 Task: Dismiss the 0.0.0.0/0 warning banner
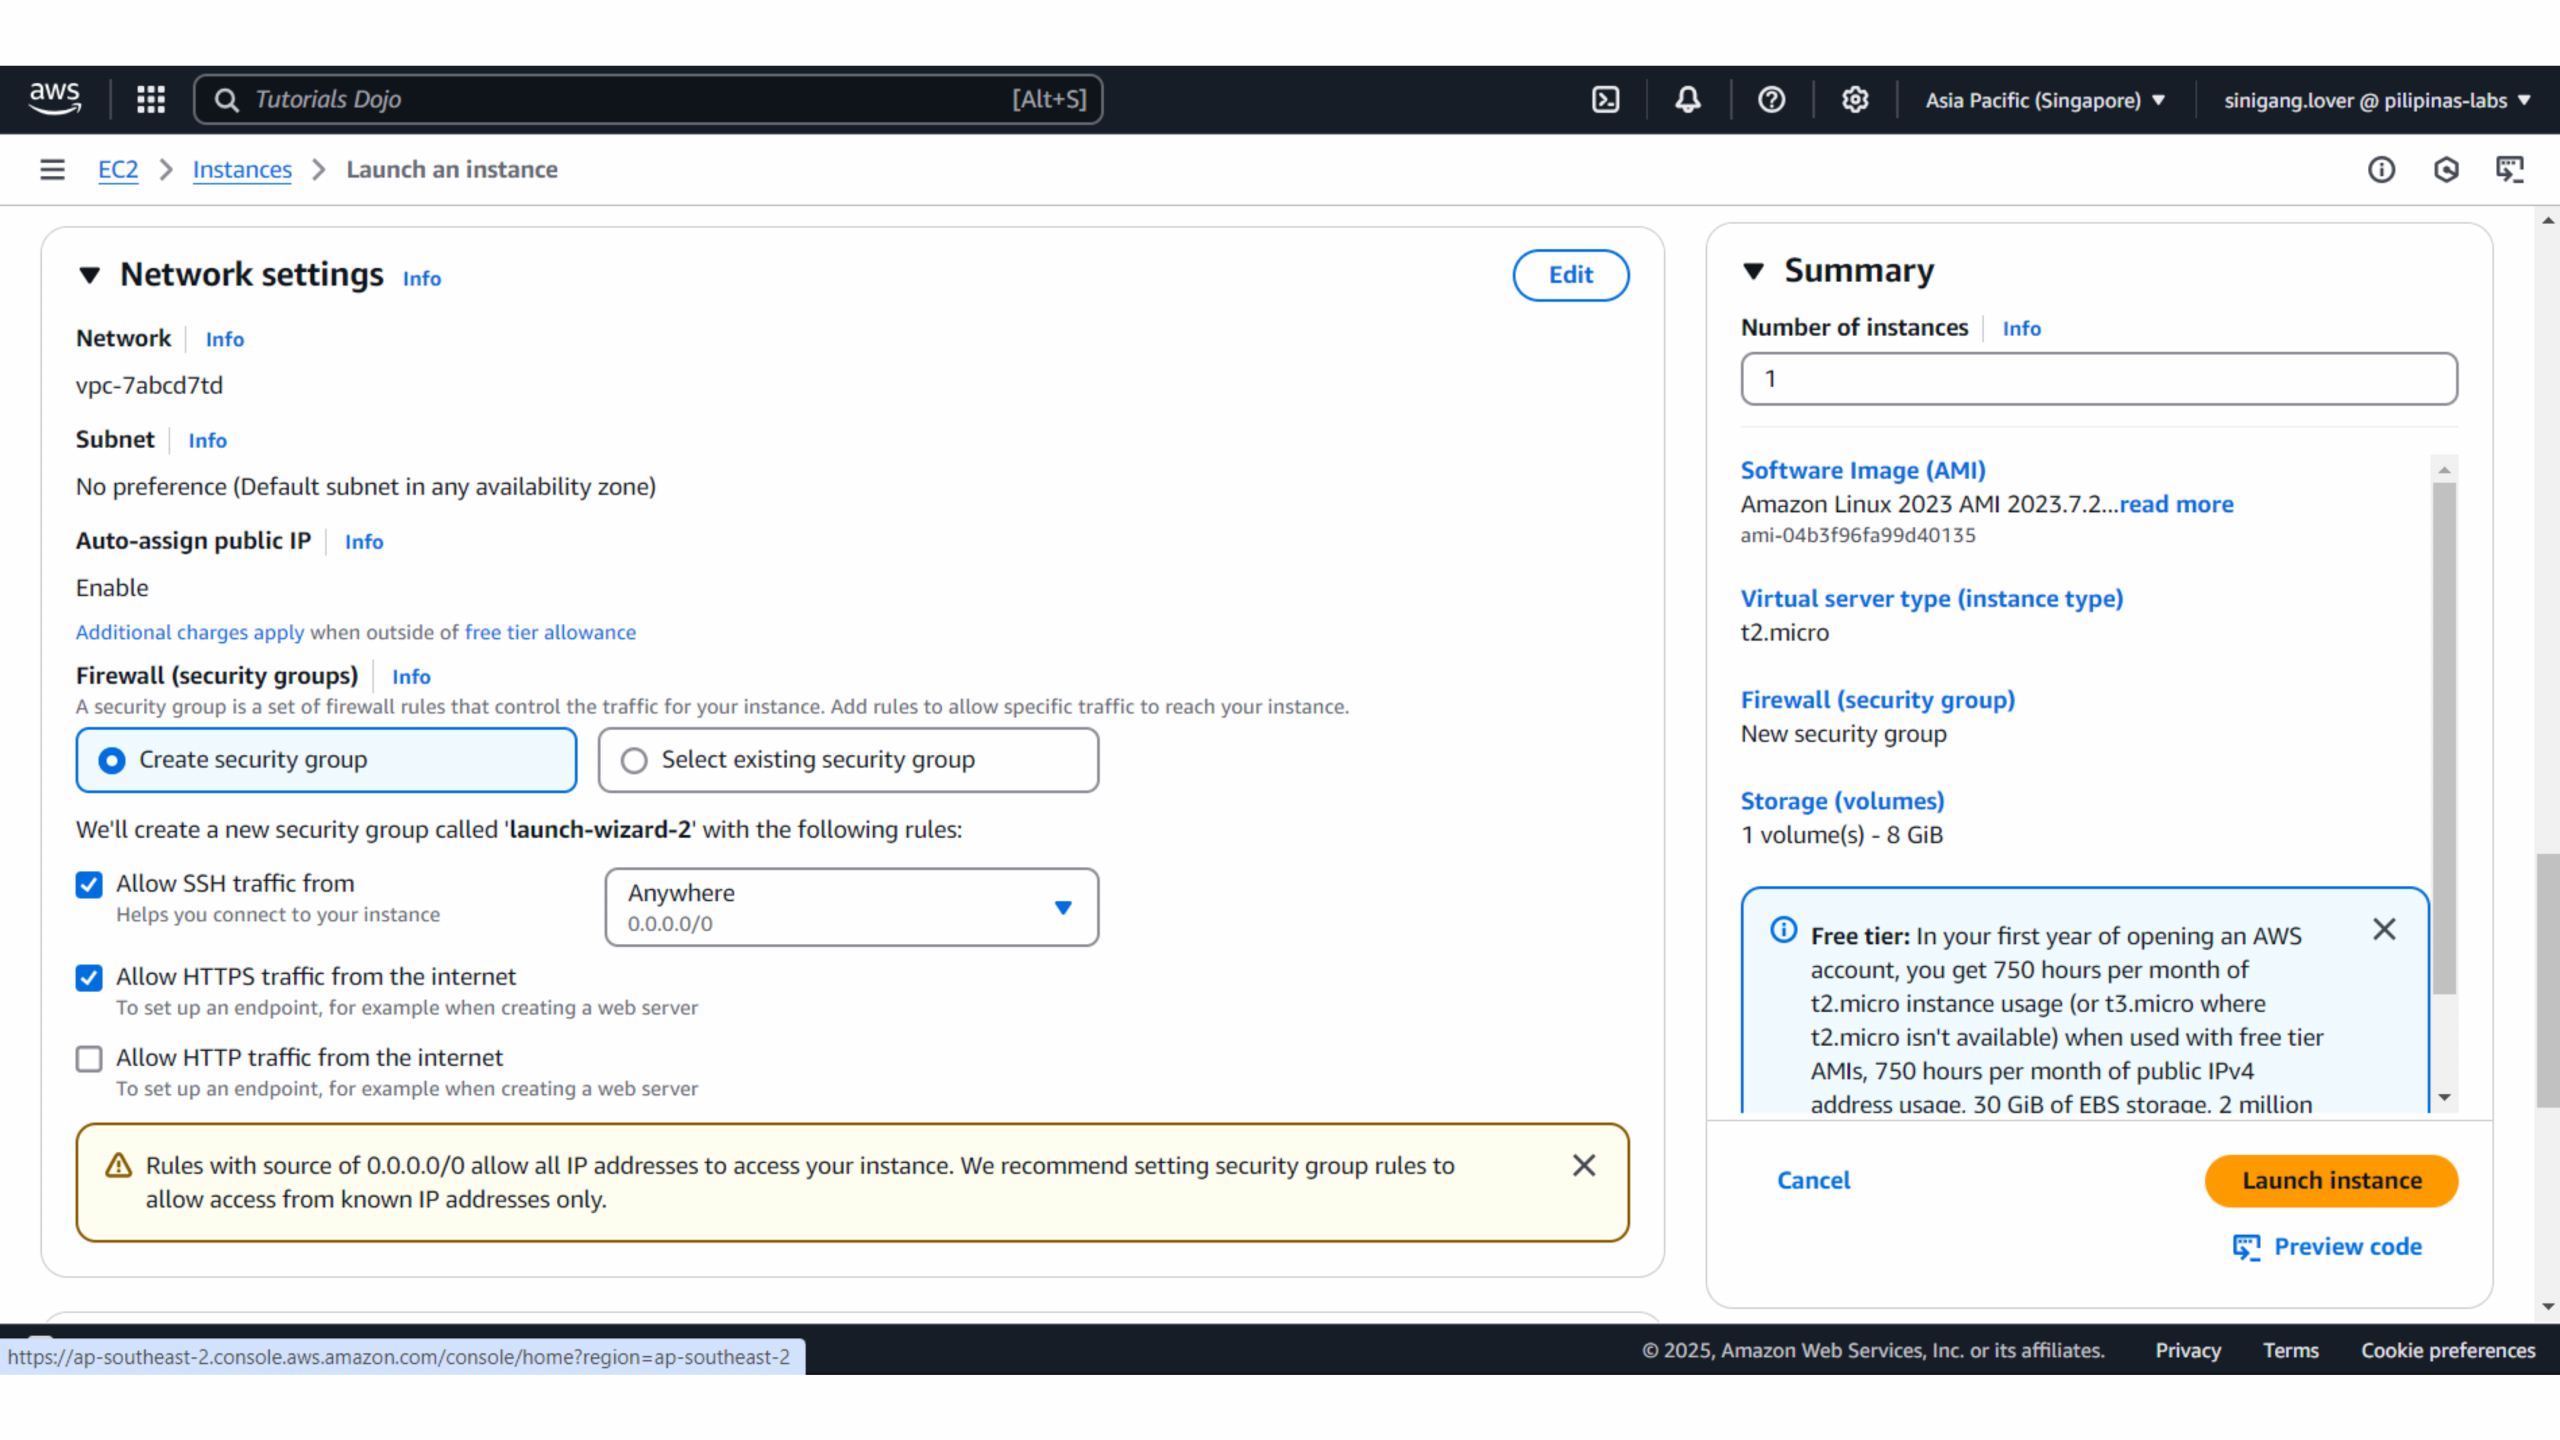click(1583, 1165)
